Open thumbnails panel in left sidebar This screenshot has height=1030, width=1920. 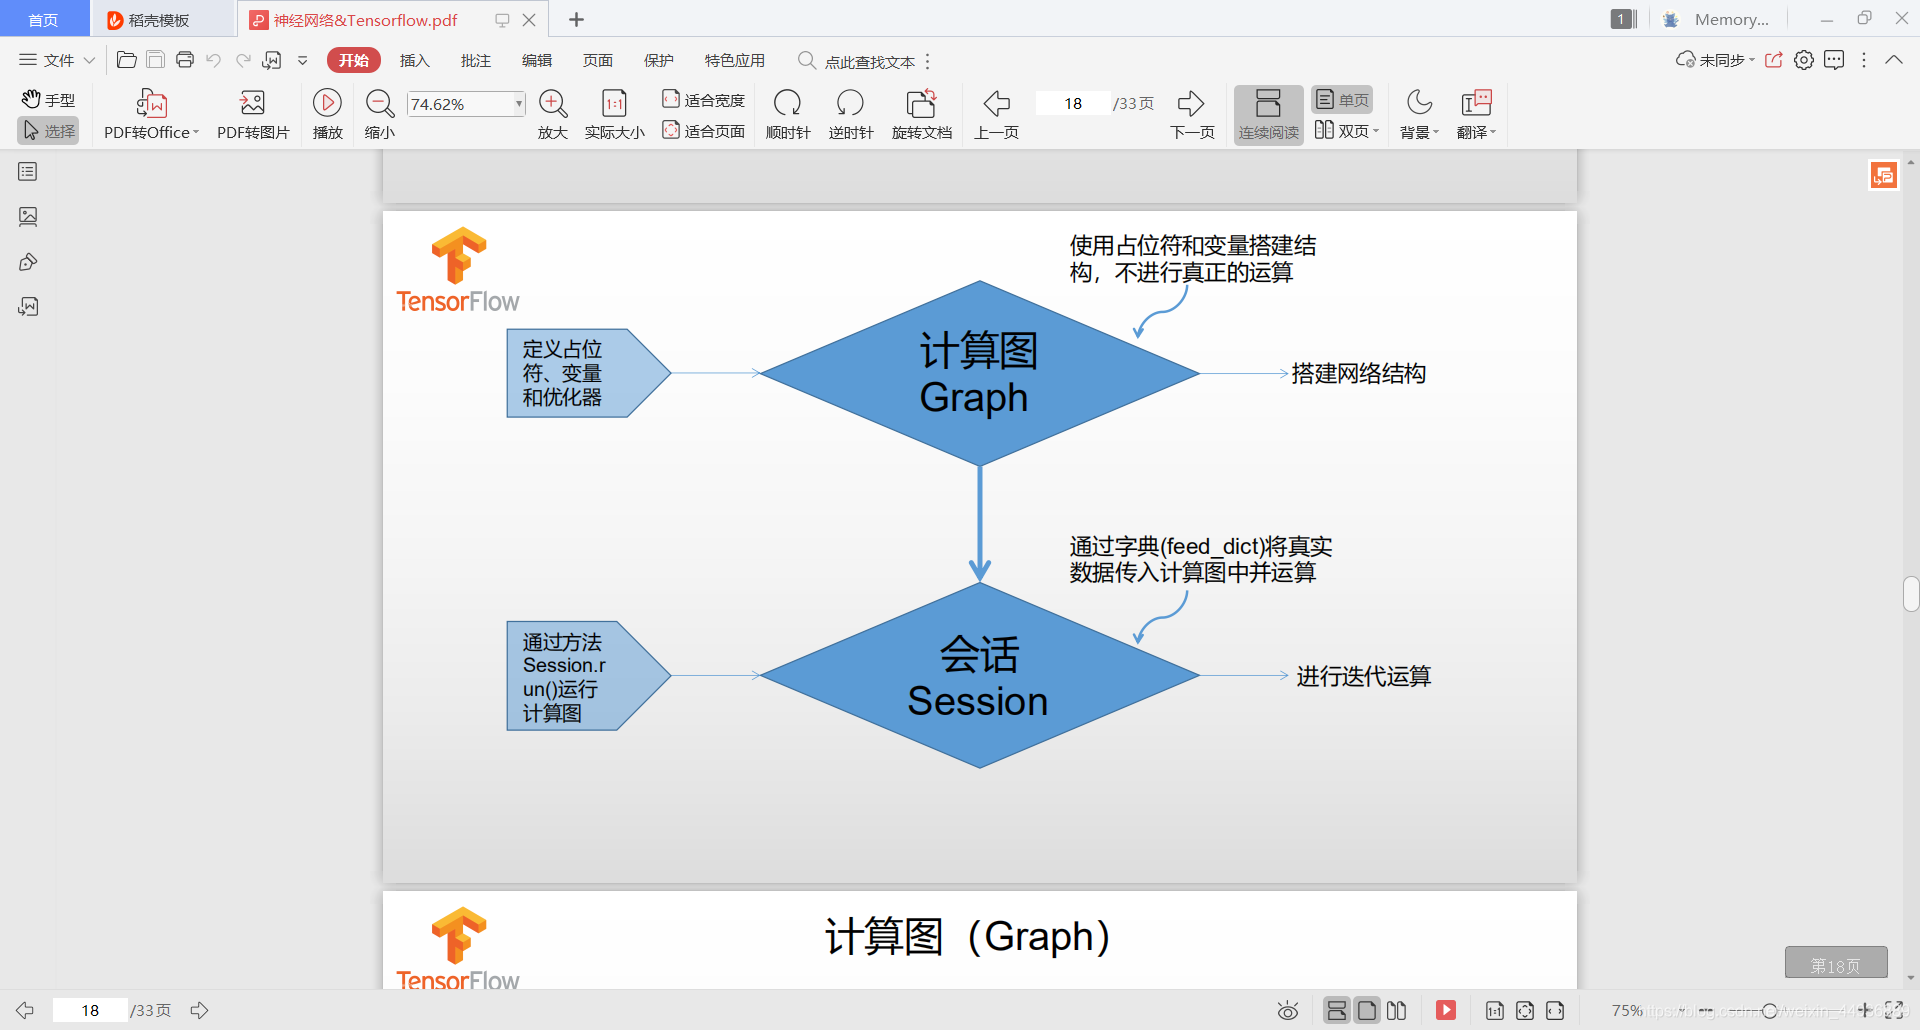click(x=28, y=217)
